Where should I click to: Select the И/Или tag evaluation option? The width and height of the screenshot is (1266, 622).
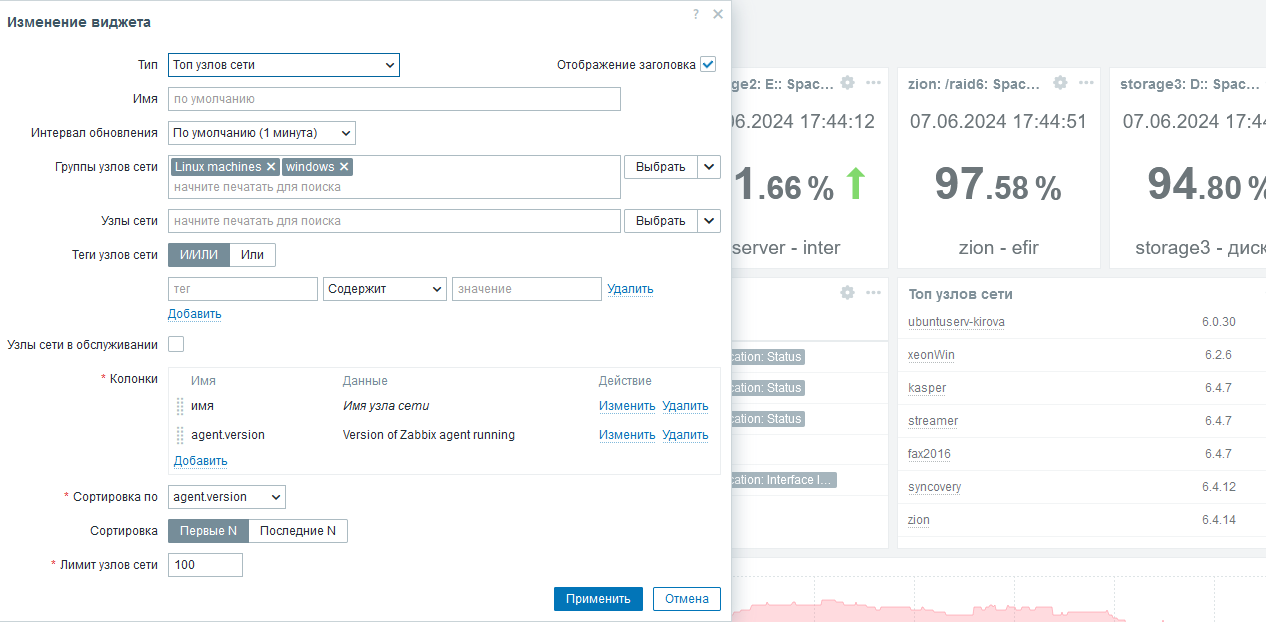199,255
